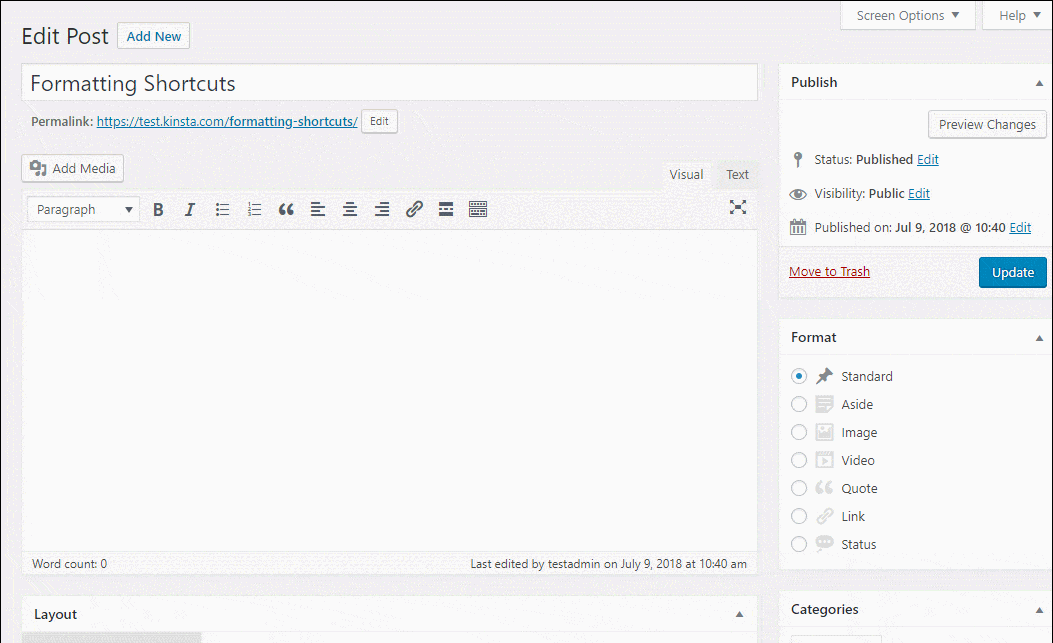Viewport: 1053px width, 643px height.
Task: Switch to the Text editing tab
Action: point(737,174)
